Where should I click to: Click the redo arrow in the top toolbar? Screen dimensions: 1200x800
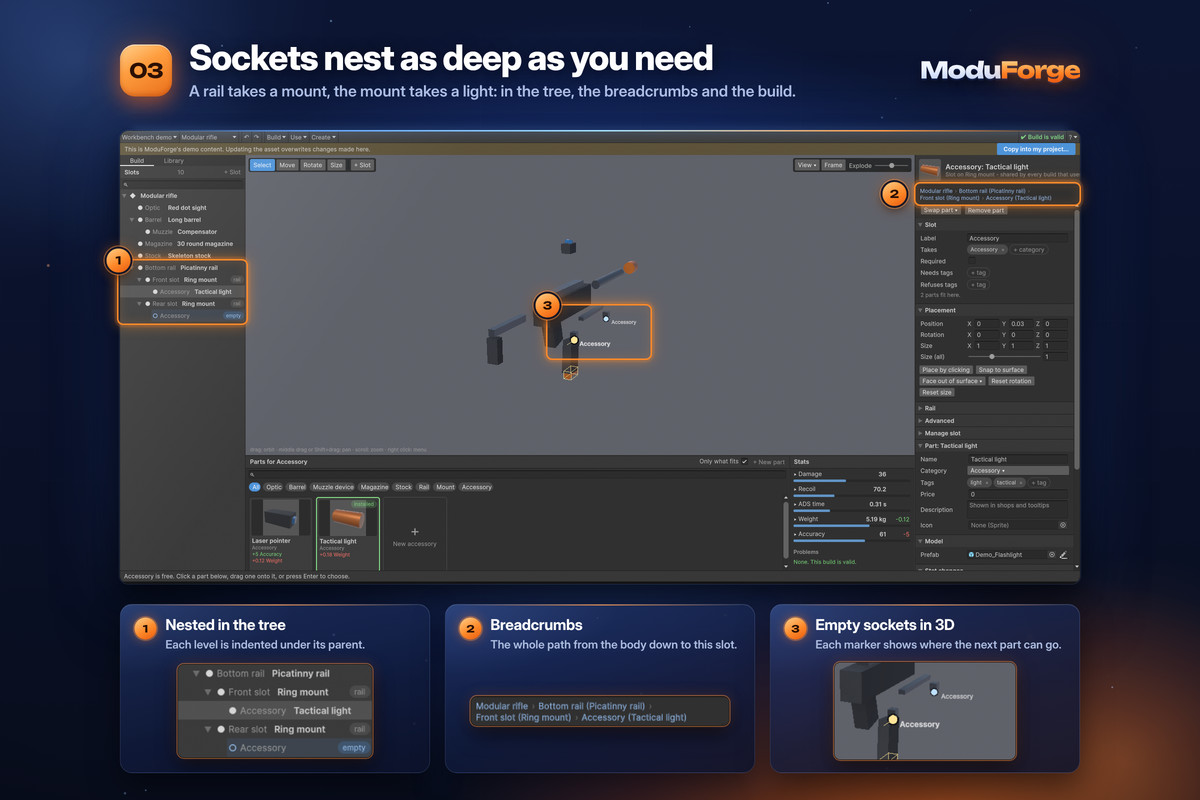tap(256, 137)
